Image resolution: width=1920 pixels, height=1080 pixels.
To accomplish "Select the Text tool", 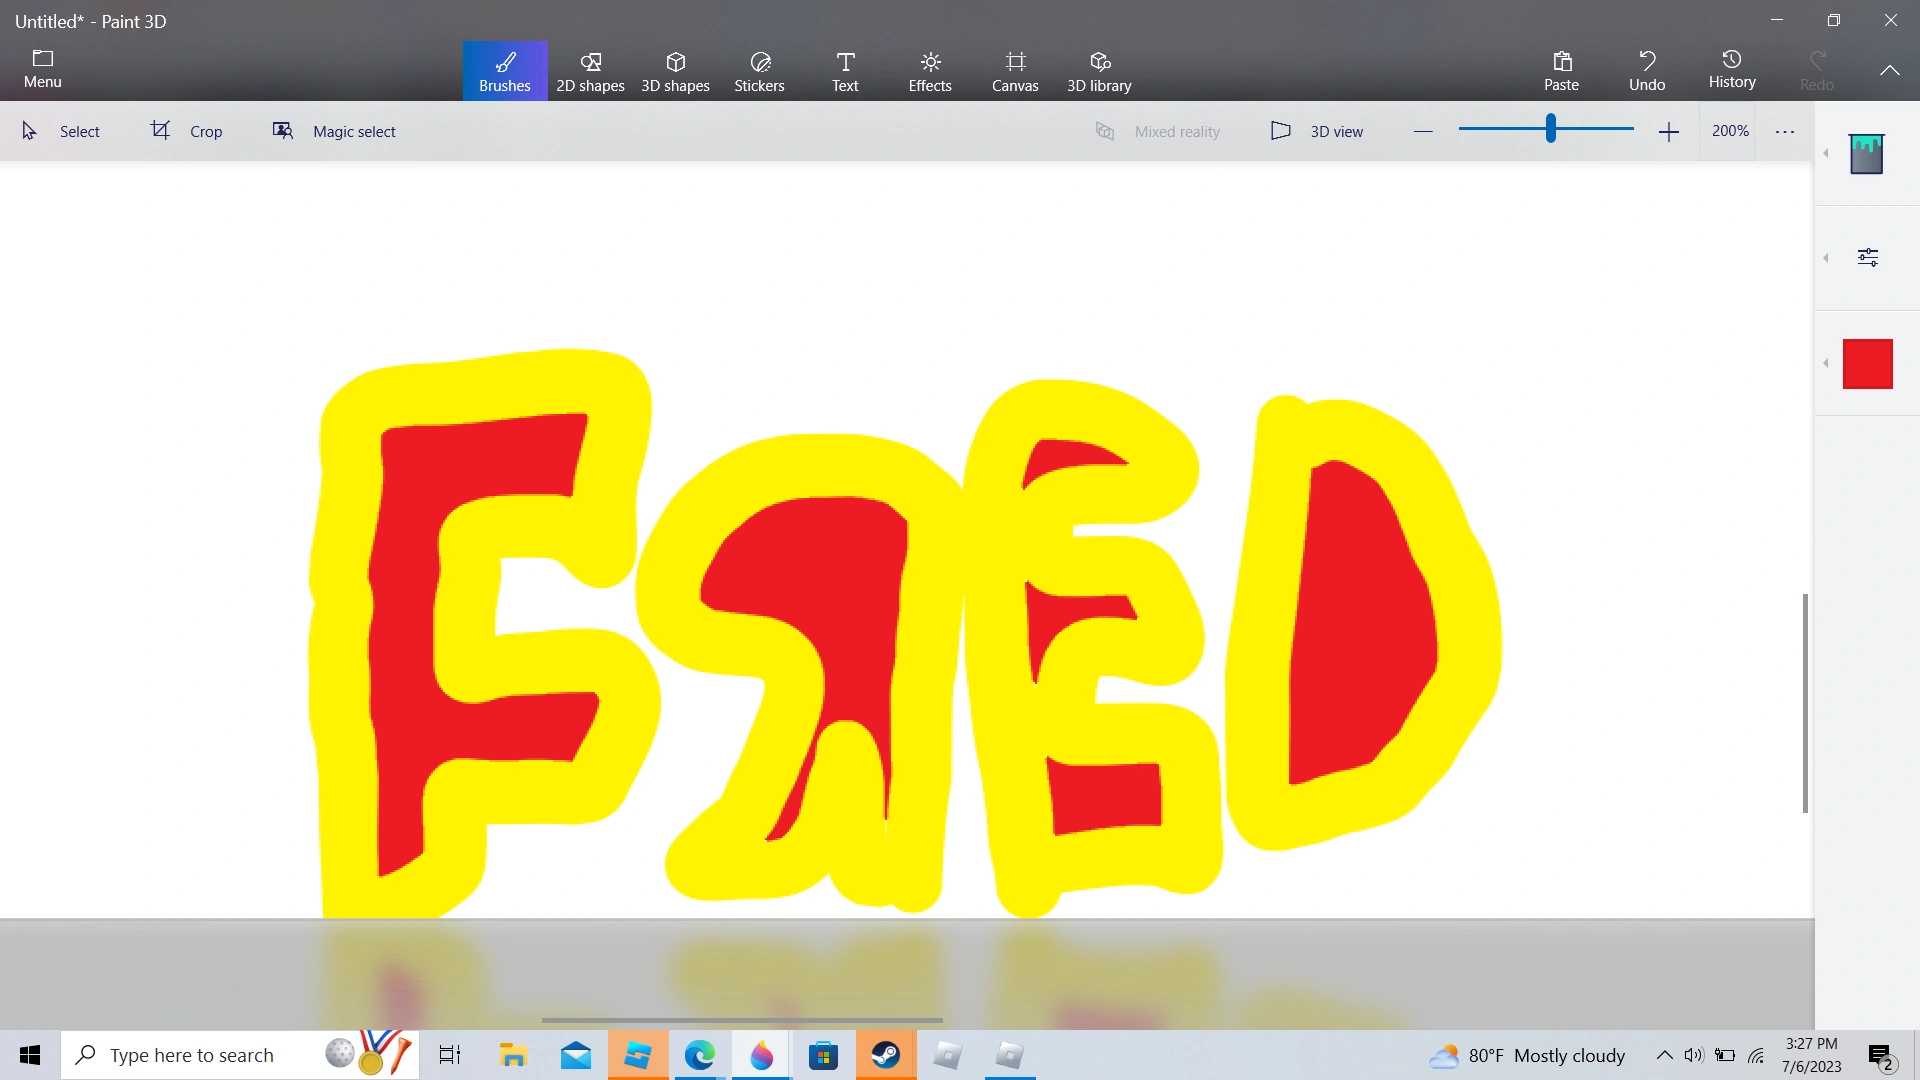I will pos(845,70).
